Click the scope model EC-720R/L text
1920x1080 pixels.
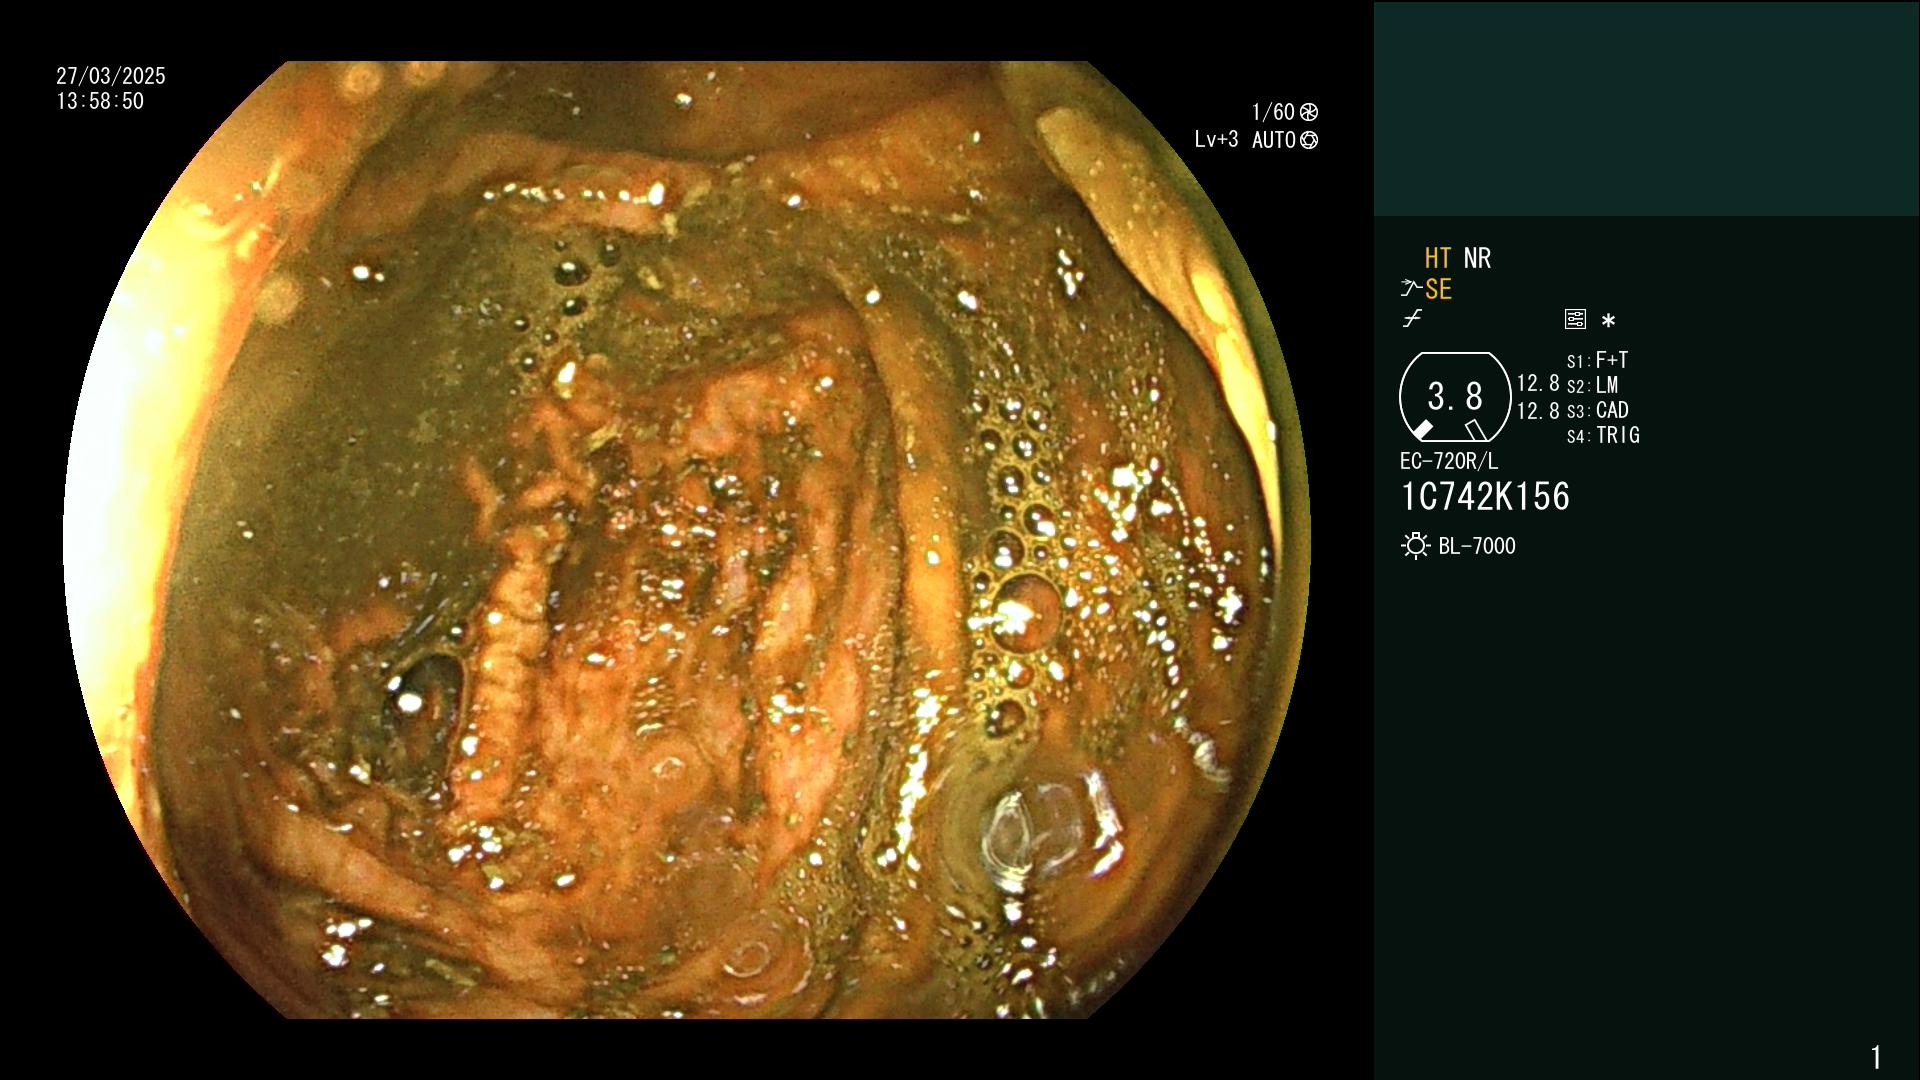(x=1449, y=461)
